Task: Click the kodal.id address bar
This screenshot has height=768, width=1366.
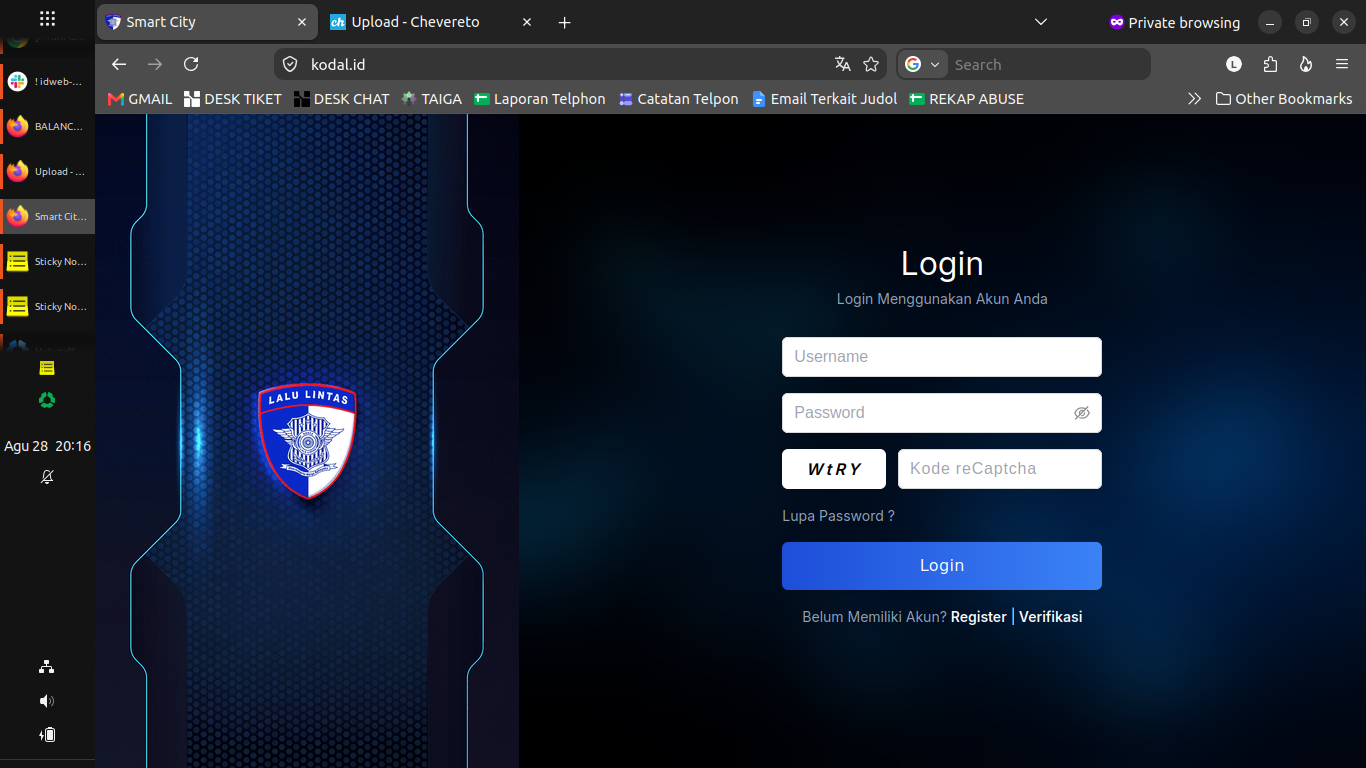Action: [582, 64]
